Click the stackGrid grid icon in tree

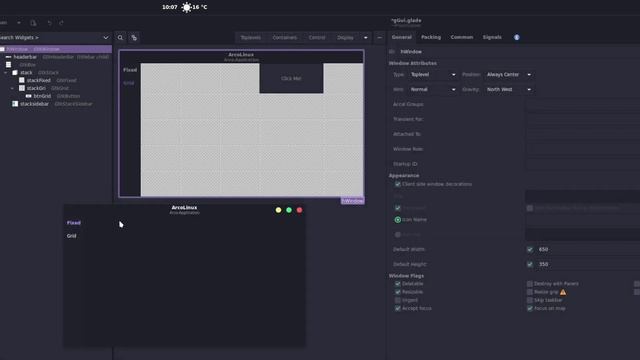tap(22, 88)
